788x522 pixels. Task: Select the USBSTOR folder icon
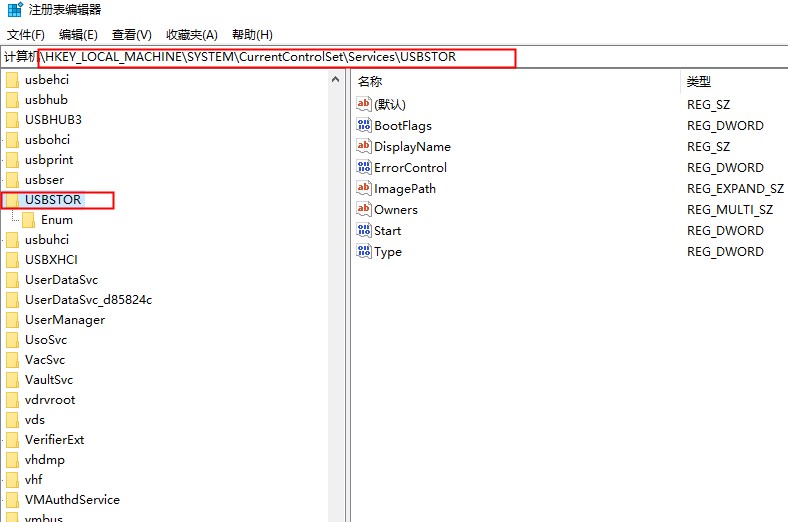click(13, 200)
